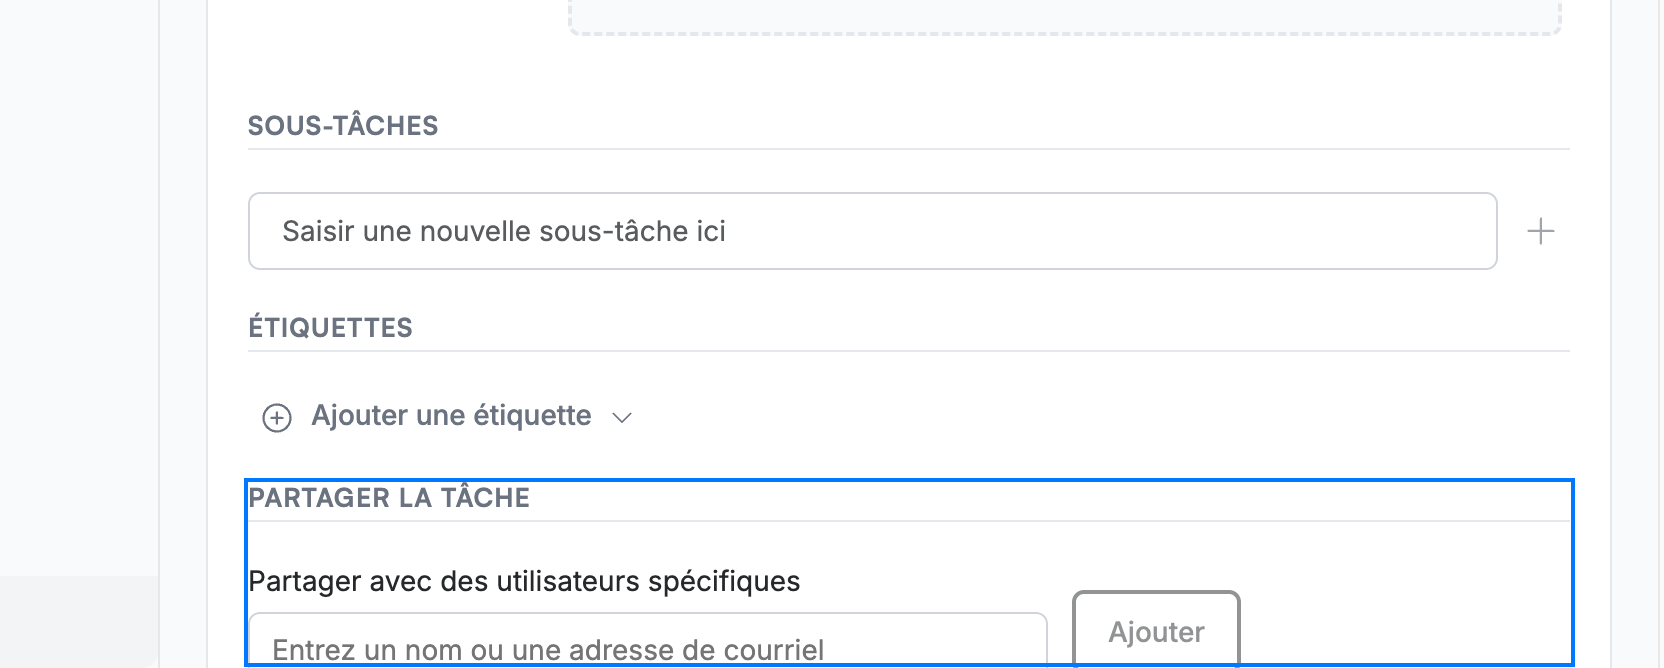The width and height of the screenshot is (1664, 668).
Task: Focus the Saisir une nouvelle sous-tâche field
Action: click(x=872, y=231)
